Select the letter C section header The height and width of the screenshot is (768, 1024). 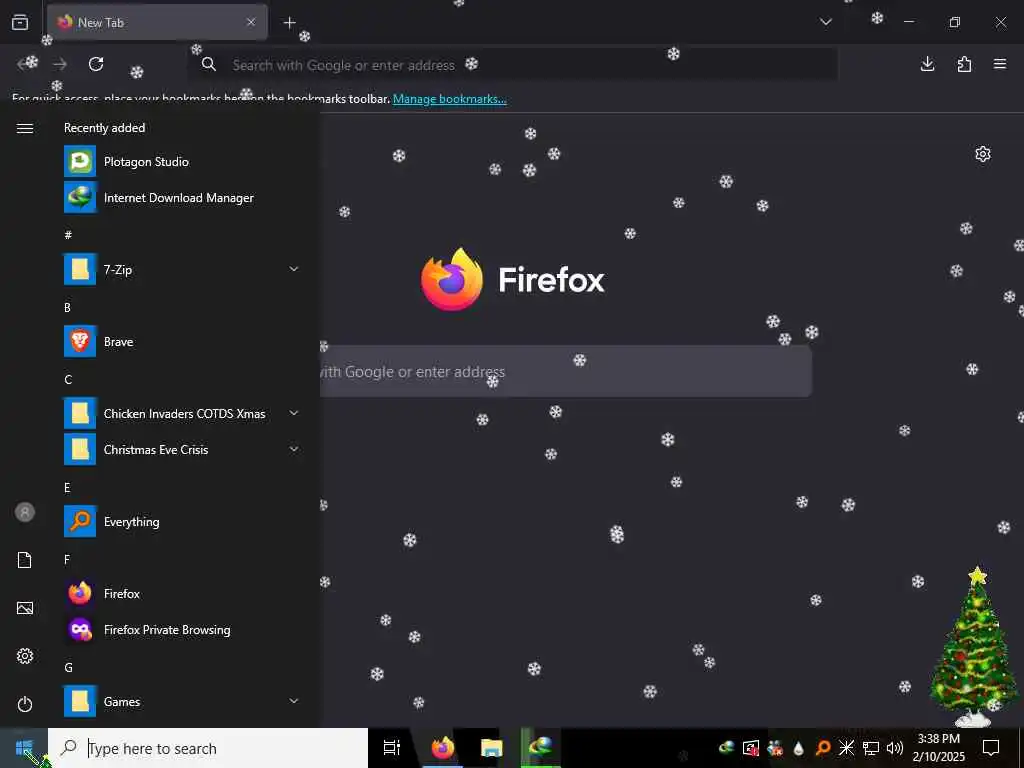click(x=68, y=379)
